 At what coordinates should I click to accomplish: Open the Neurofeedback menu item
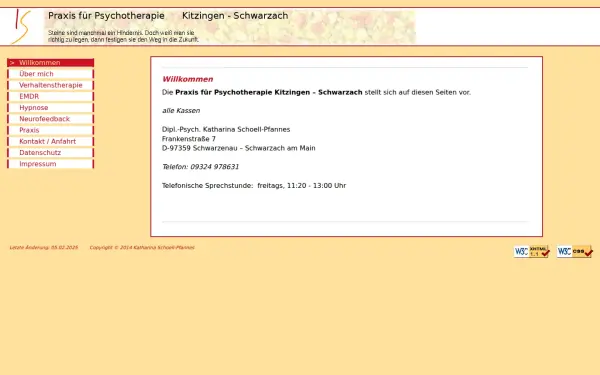[x=51, y=119]
